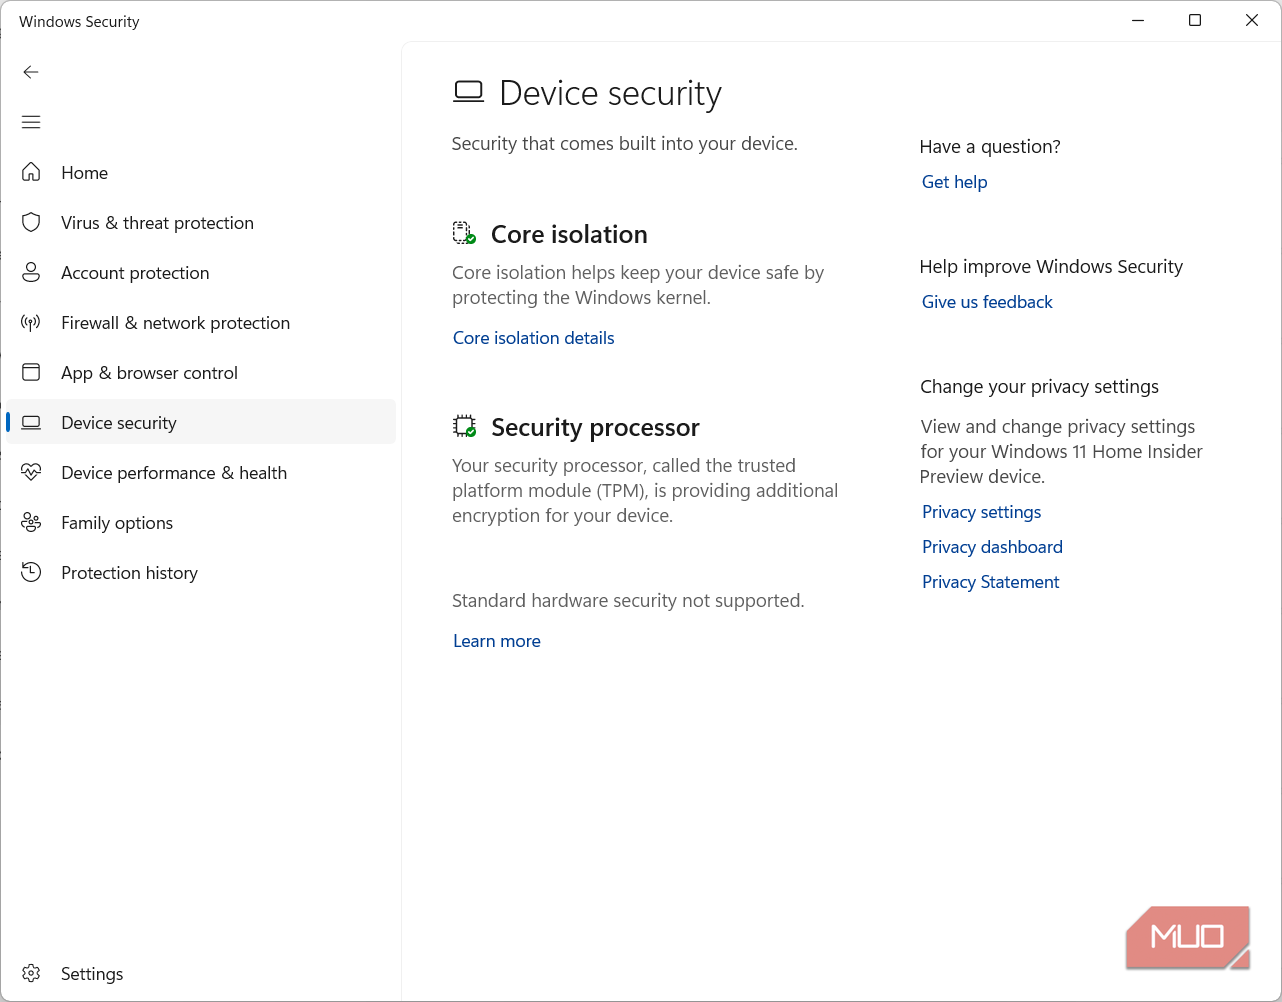This screenshot has width=1282, height=1002.
Task: Open Settings label in sidebar
Action: [x=92, y=974]
